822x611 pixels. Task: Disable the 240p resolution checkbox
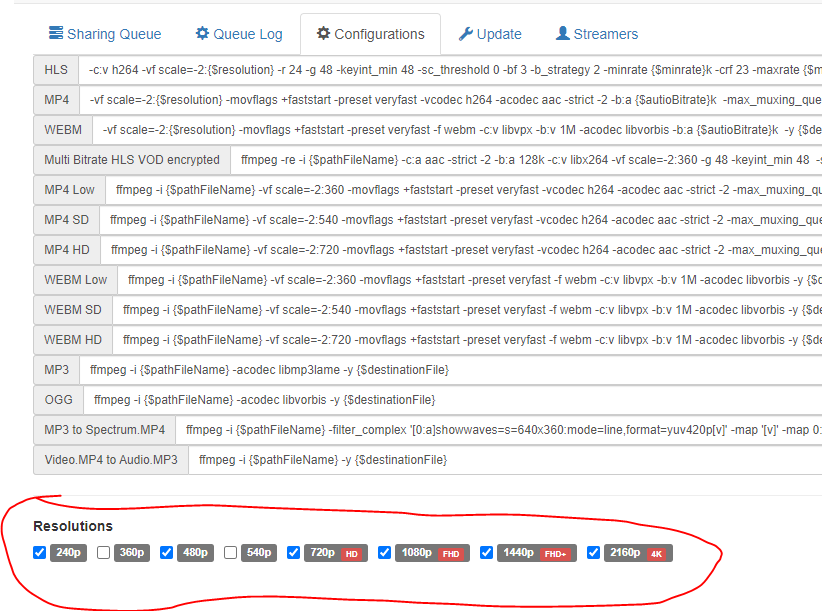40,552
